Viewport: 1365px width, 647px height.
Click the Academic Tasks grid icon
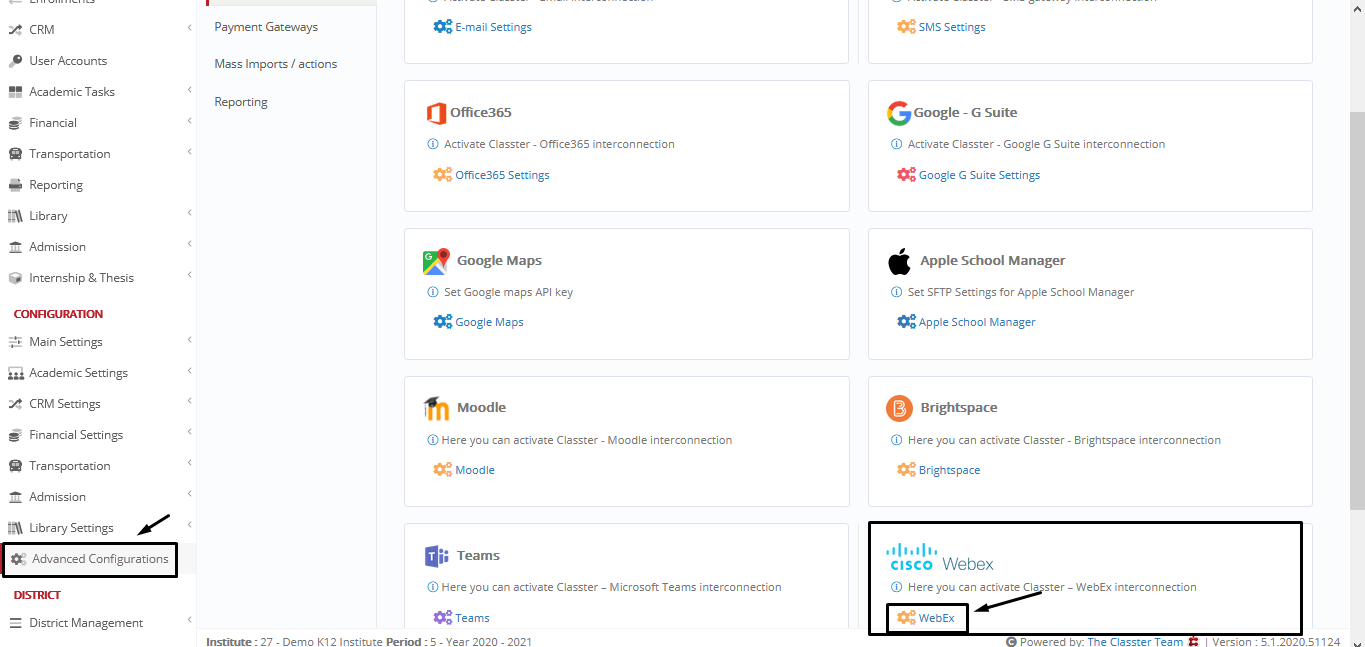tap(15, 92)
